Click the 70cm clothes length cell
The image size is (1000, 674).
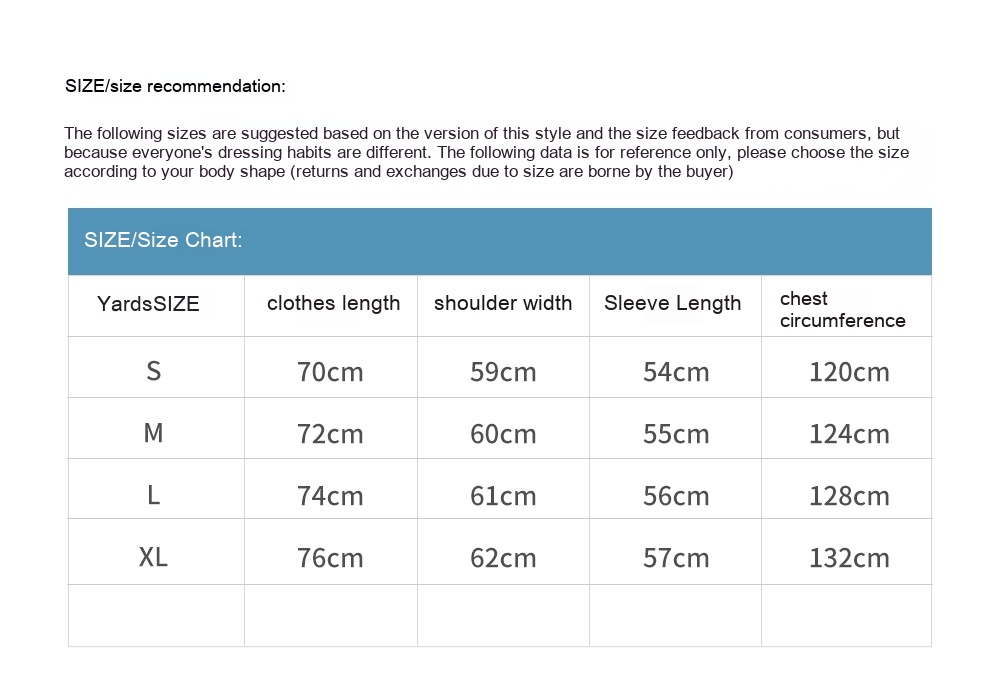point(330,372)
